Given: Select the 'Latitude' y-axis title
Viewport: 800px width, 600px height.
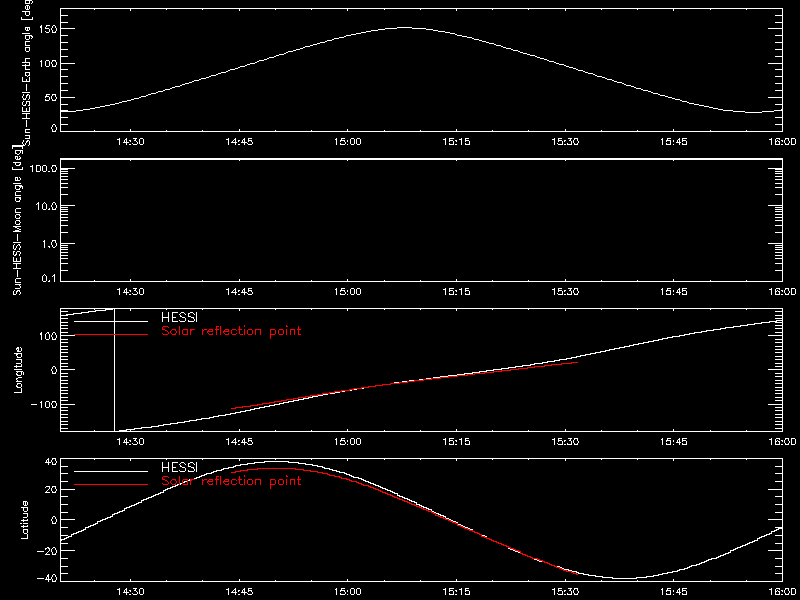Looking at the screenshot, I should click(23, 520).
